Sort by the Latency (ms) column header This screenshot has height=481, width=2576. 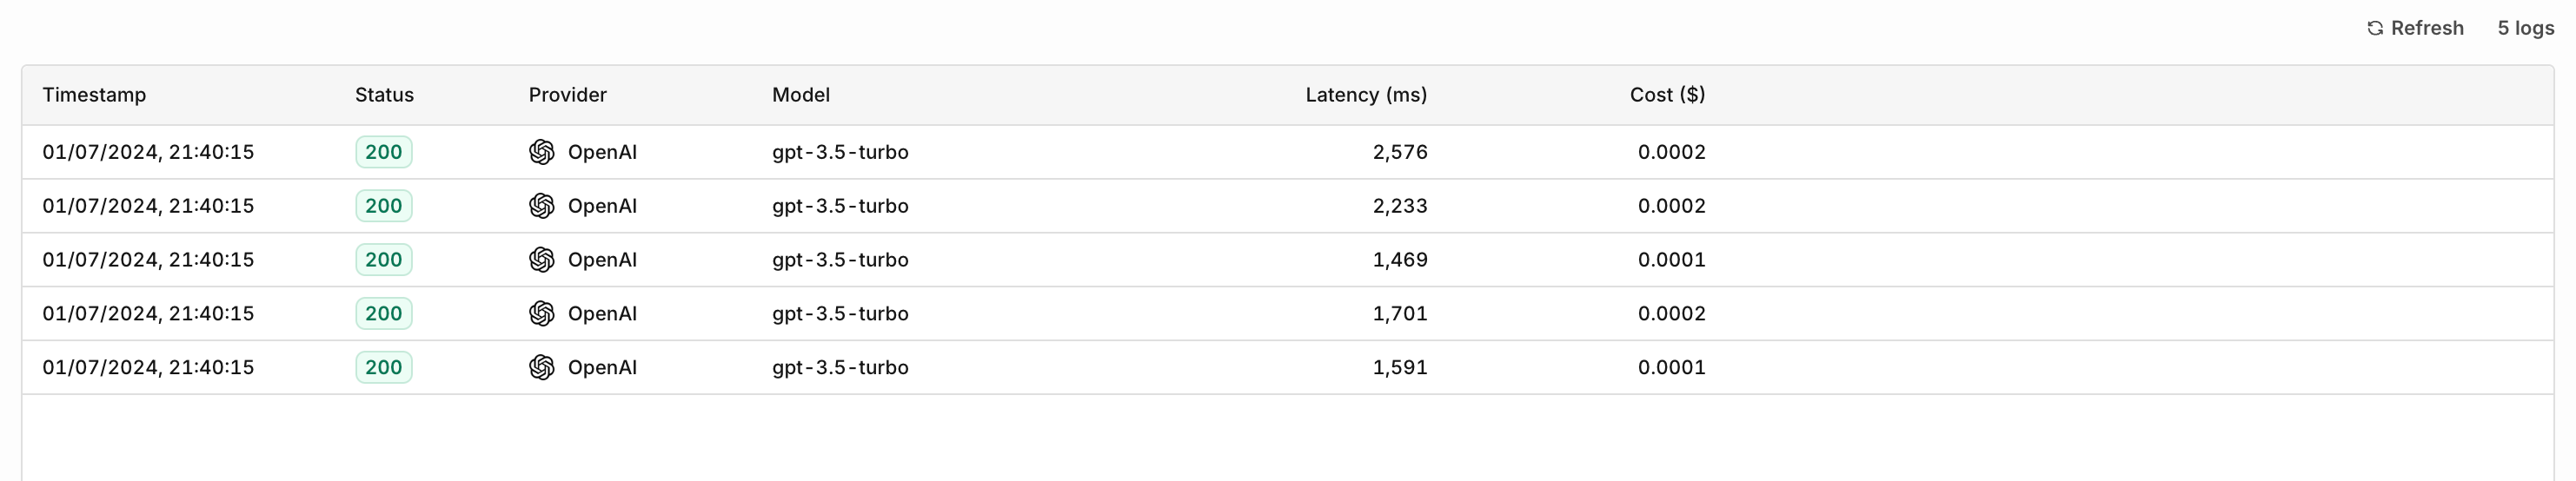(x=1366, y=95)
